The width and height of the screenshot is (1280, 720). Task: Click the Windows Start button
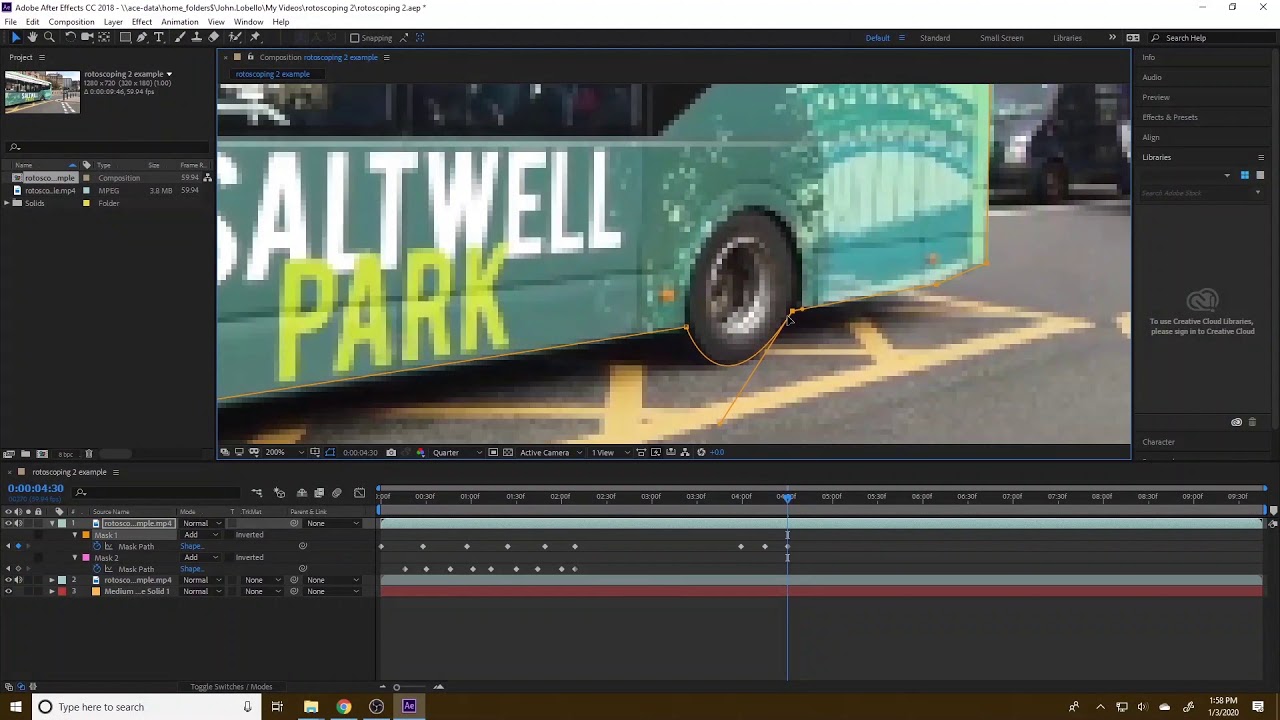[x=15, y=707]
